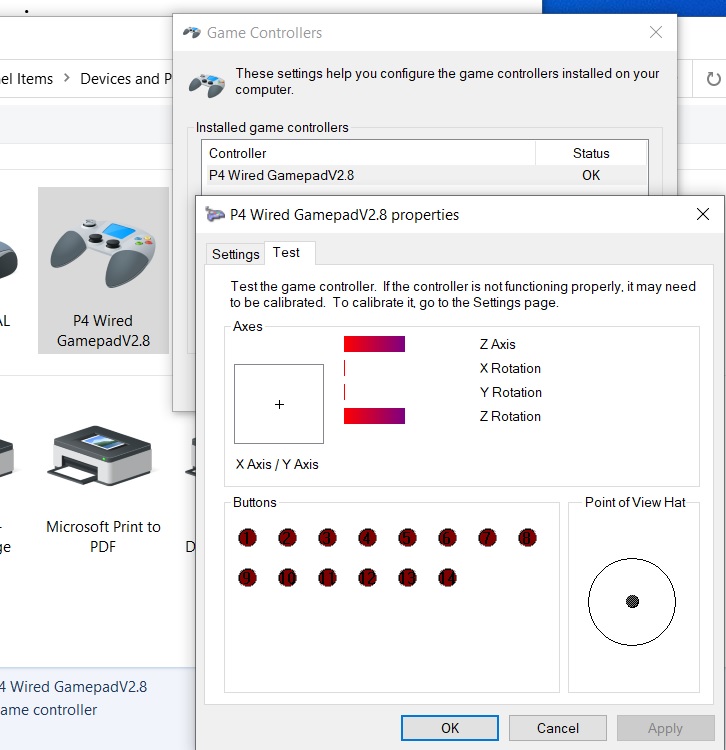Viewport: 726px width, 750px height.
Task: Switch to the Settings tab
Action: click(235, 254)
